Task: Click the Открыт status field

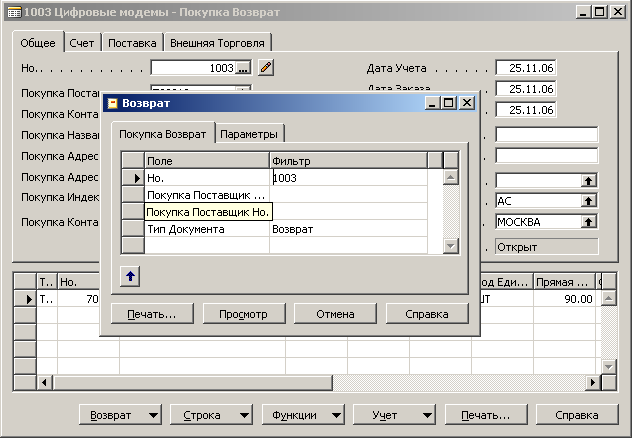Action: (547, 247)
